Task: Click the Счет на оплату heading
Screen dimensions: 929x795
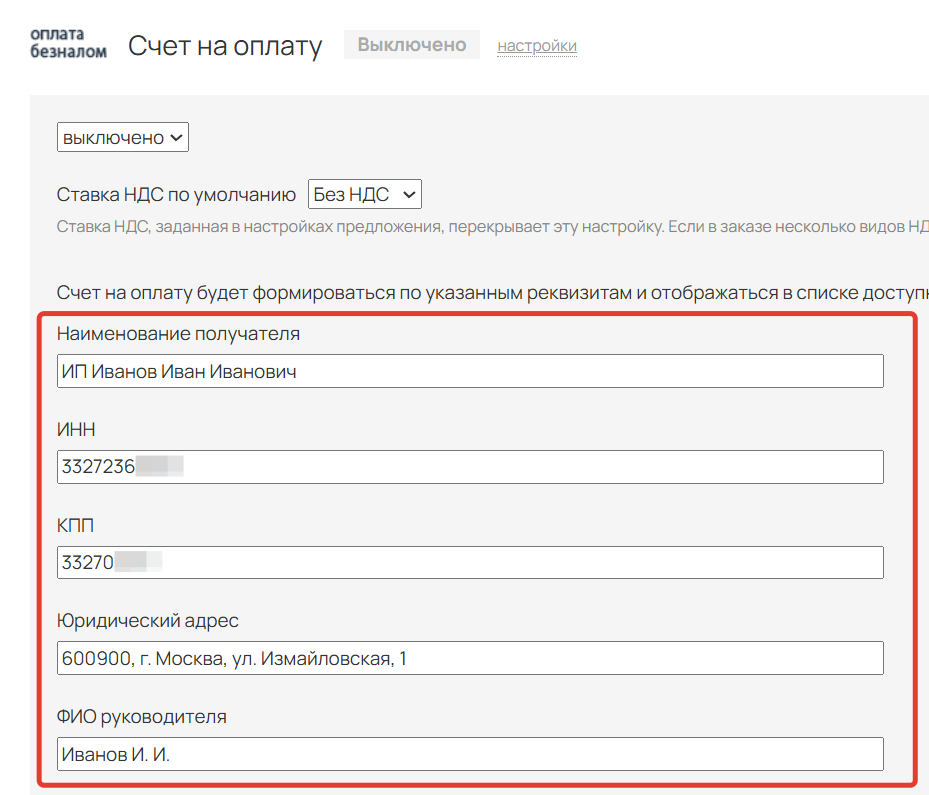Action: 225,46
